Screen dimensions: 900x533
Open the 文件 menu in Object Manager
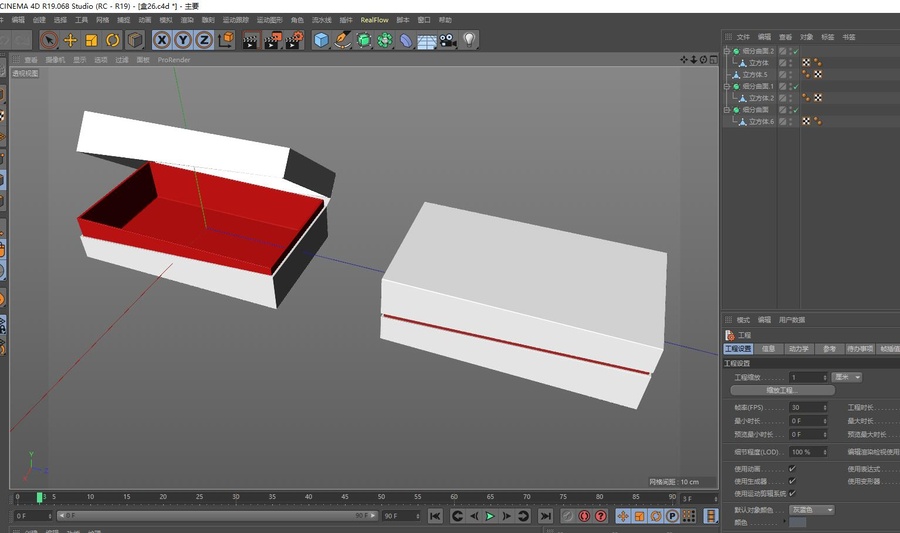coord(743,37)
